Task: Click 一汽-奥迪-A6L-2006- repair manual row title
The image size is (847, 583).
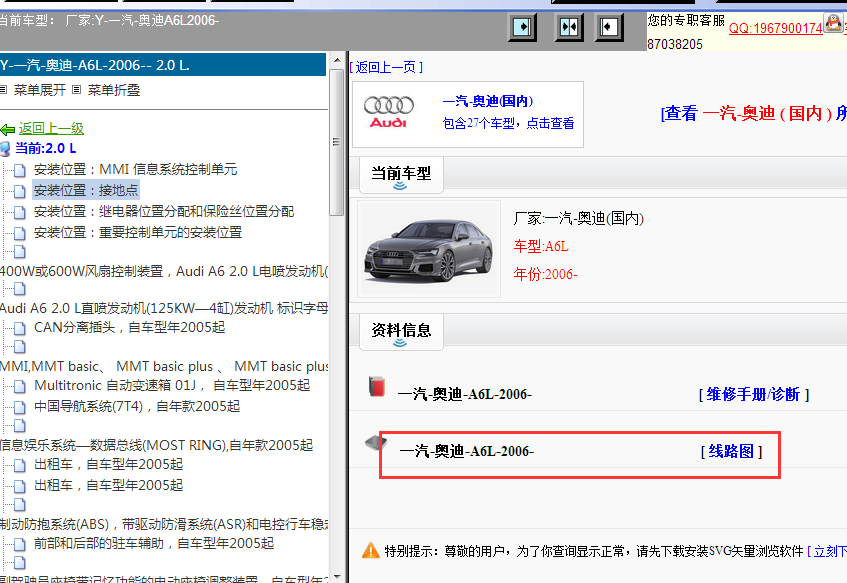Action: tap(465, 394)
